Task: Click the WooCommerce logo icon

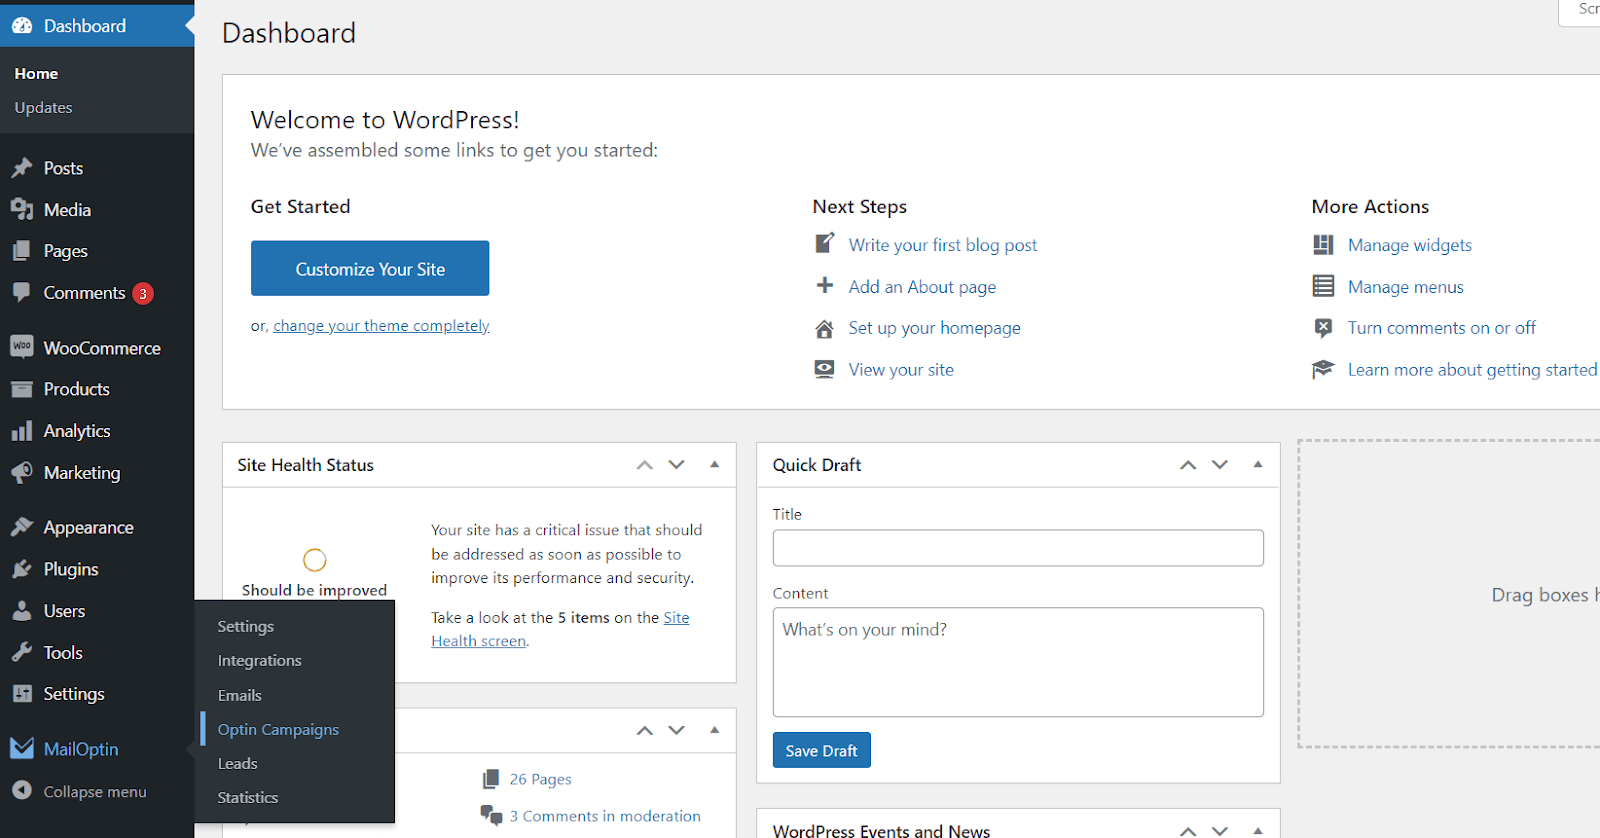Action: pyautogui.click(x=22, y=347)
